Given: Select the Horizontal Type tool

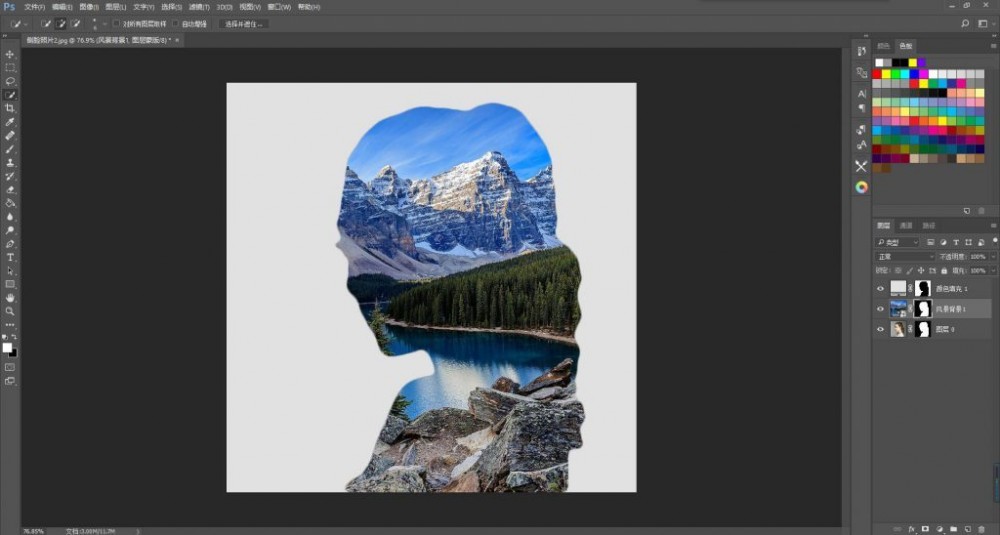Looking at the screenshot, I should click(x=10, y=257).
